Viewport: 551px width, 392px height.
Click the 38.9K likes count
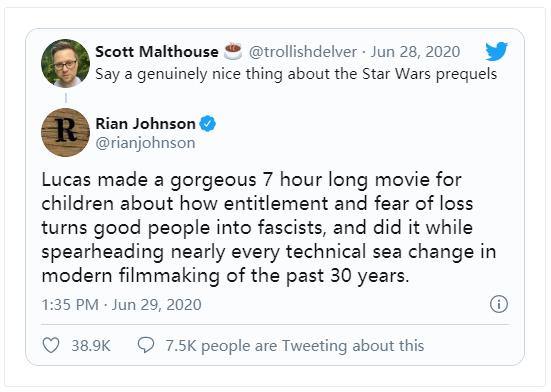(x=91, y=346)
